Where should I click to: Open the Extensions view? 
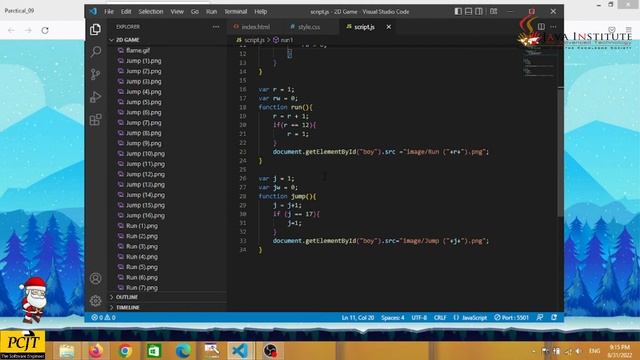point(96,120)
